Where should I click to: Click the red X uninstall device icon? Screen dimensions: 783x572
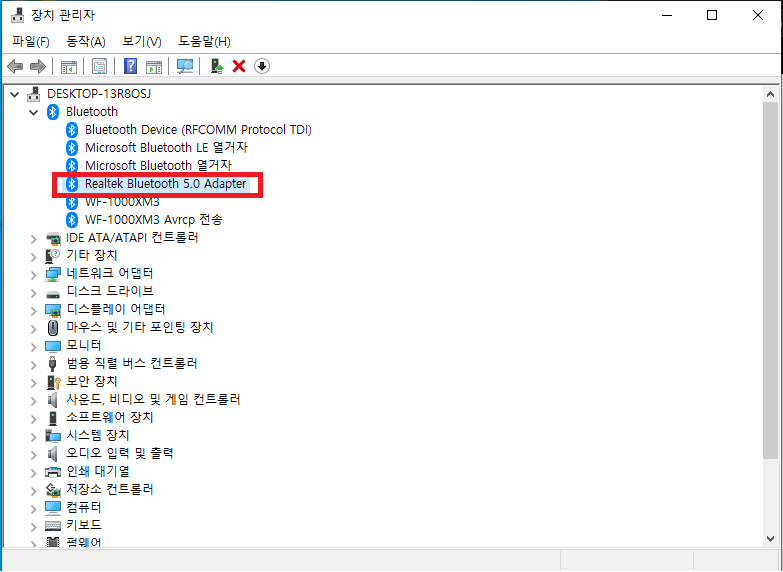(239, 66)
